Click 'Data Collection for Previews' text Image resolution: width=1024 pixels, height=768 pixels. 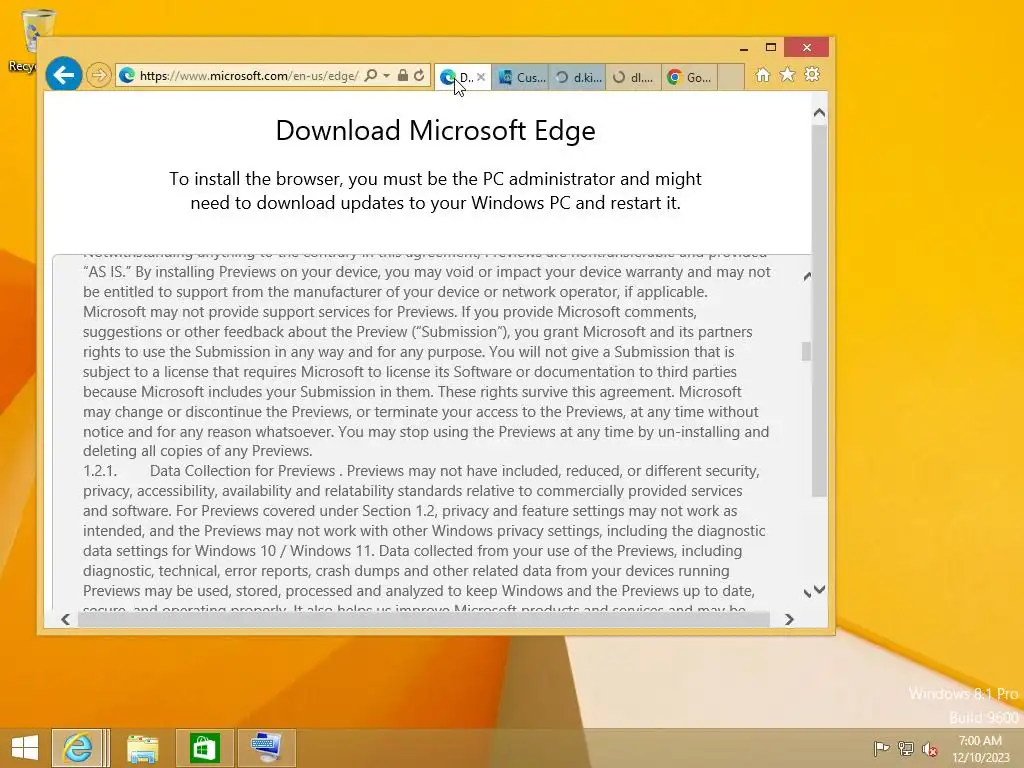coord(242,471)
